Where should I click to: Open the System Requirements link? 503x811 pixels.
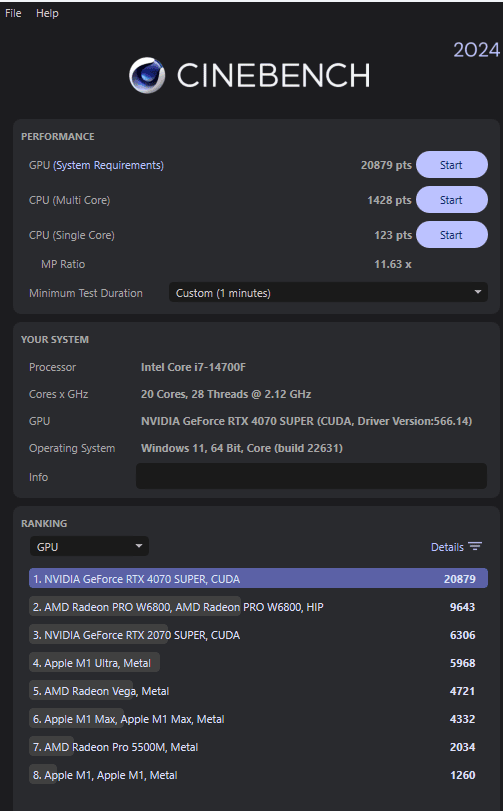[108, 166]
